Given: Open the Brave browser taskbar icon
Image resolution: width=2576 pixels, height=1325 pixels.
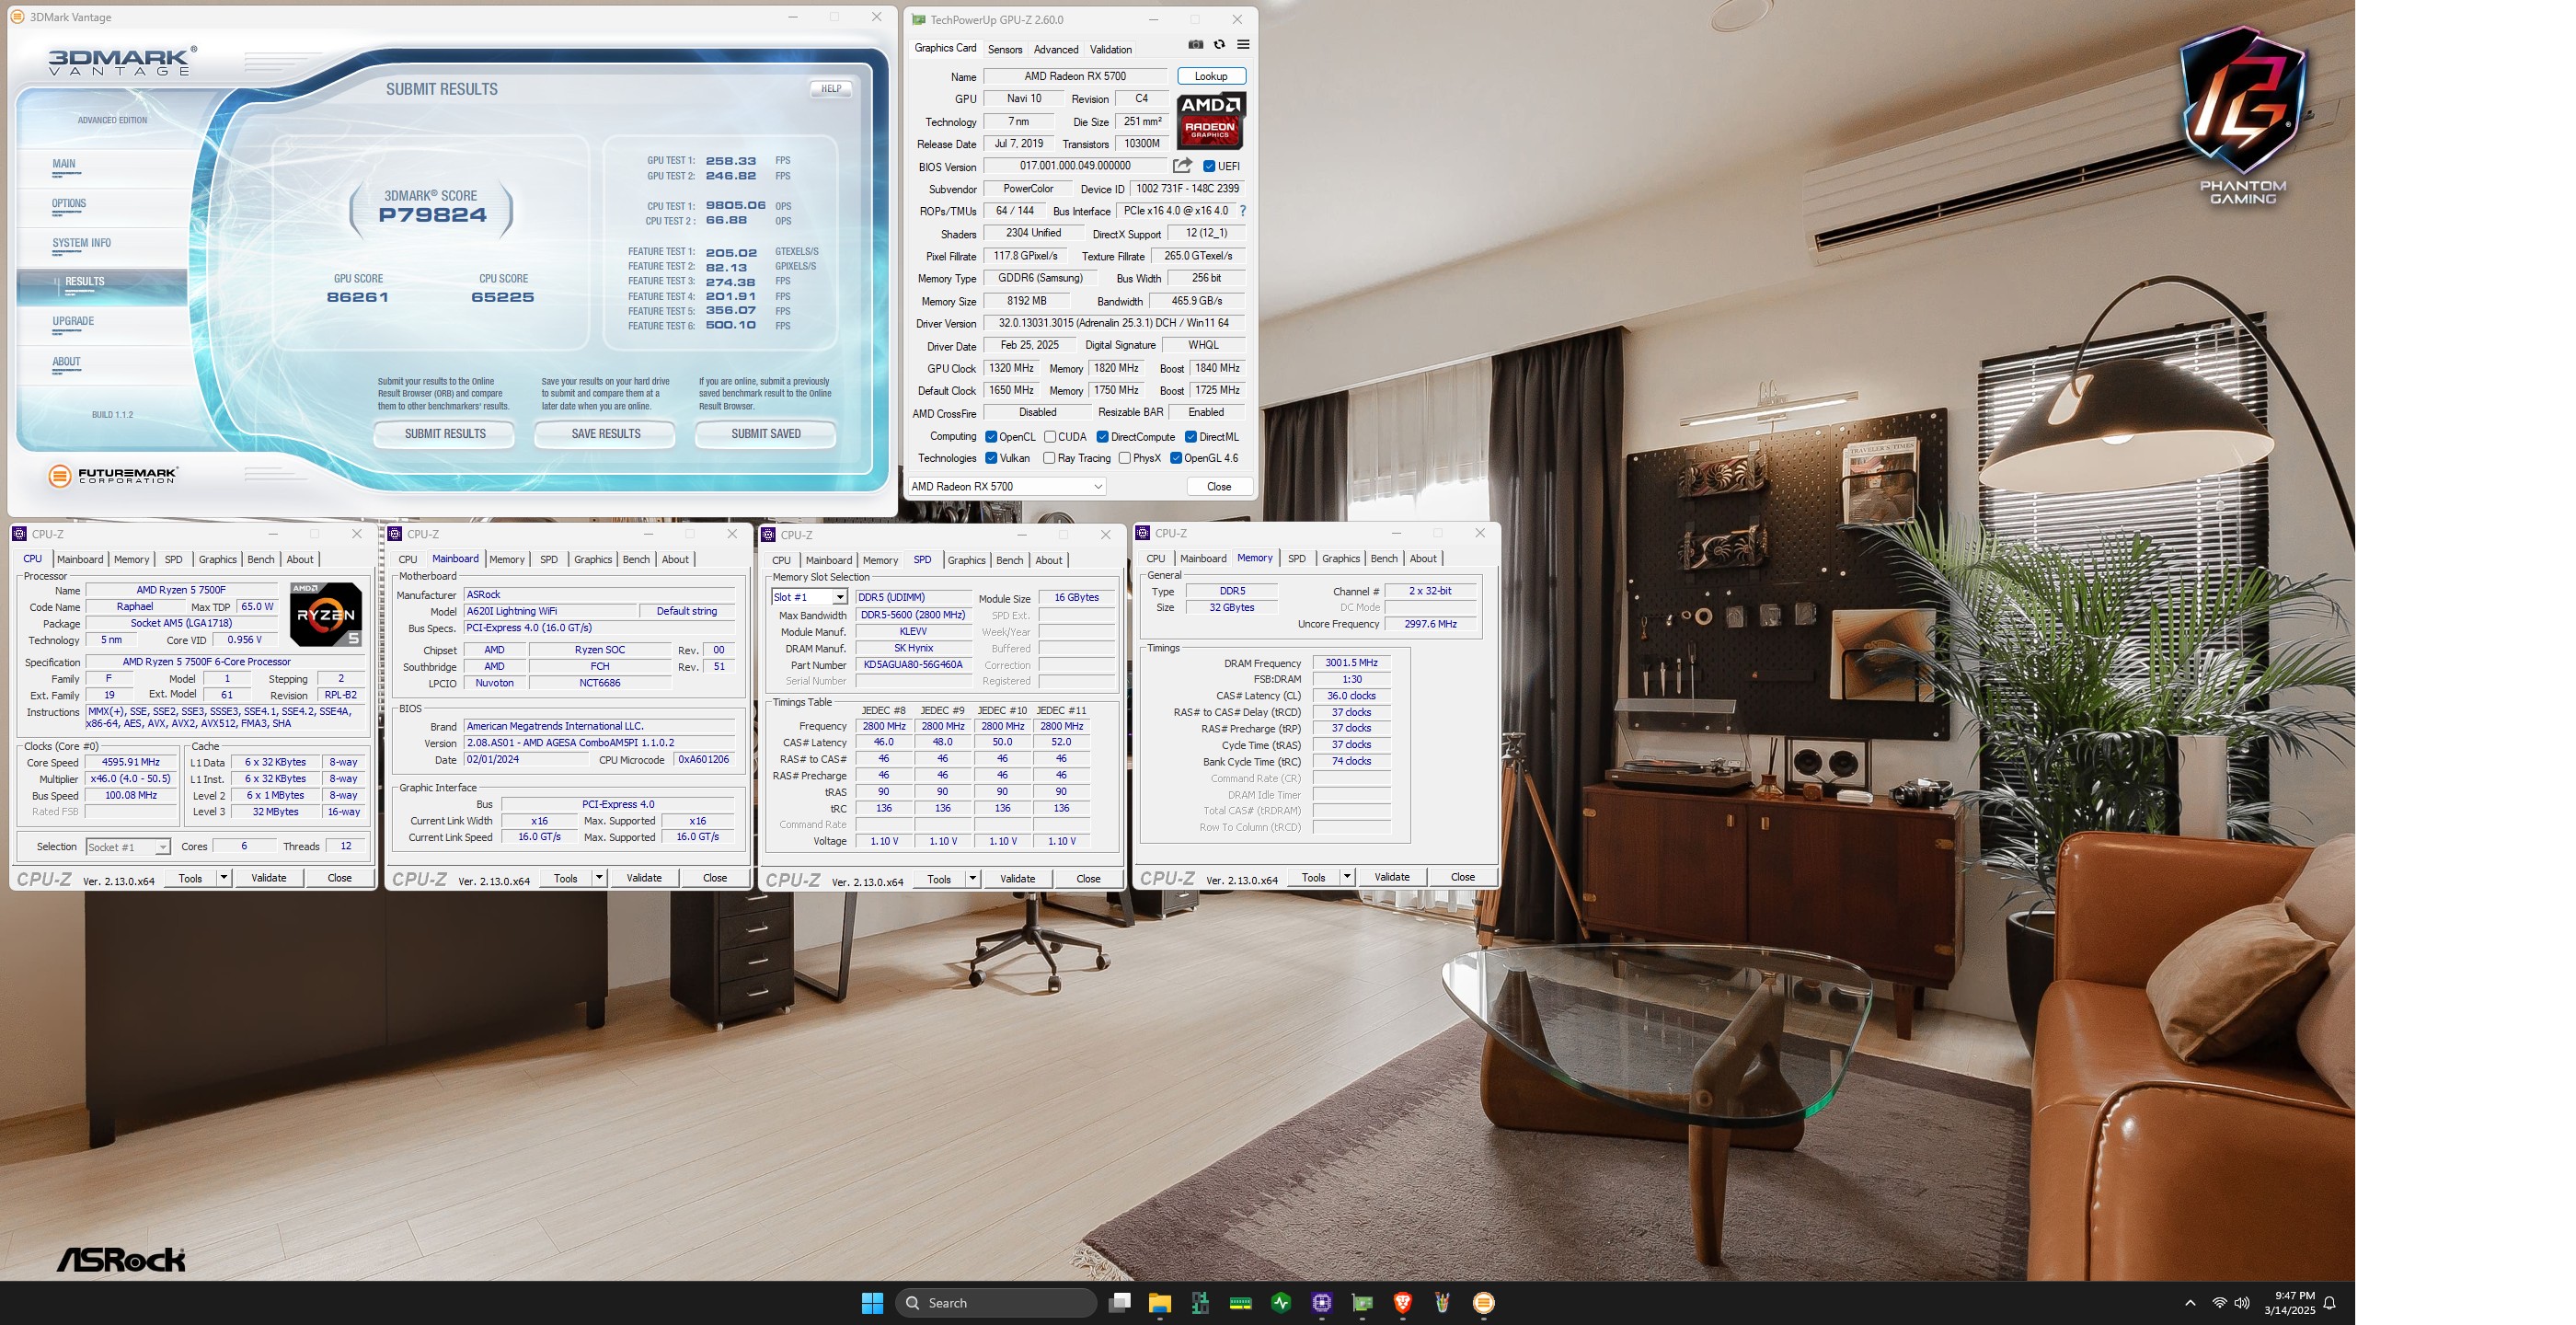Looking at the screenshot, I should (x=1402, y=1302).
